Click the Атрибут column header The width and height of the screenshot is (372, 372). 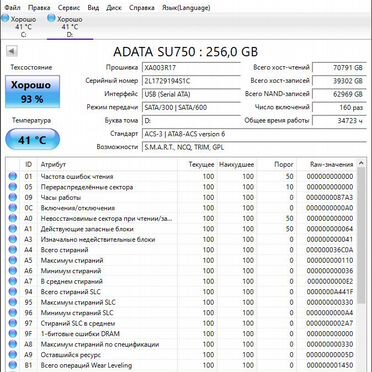click(107, 164)
